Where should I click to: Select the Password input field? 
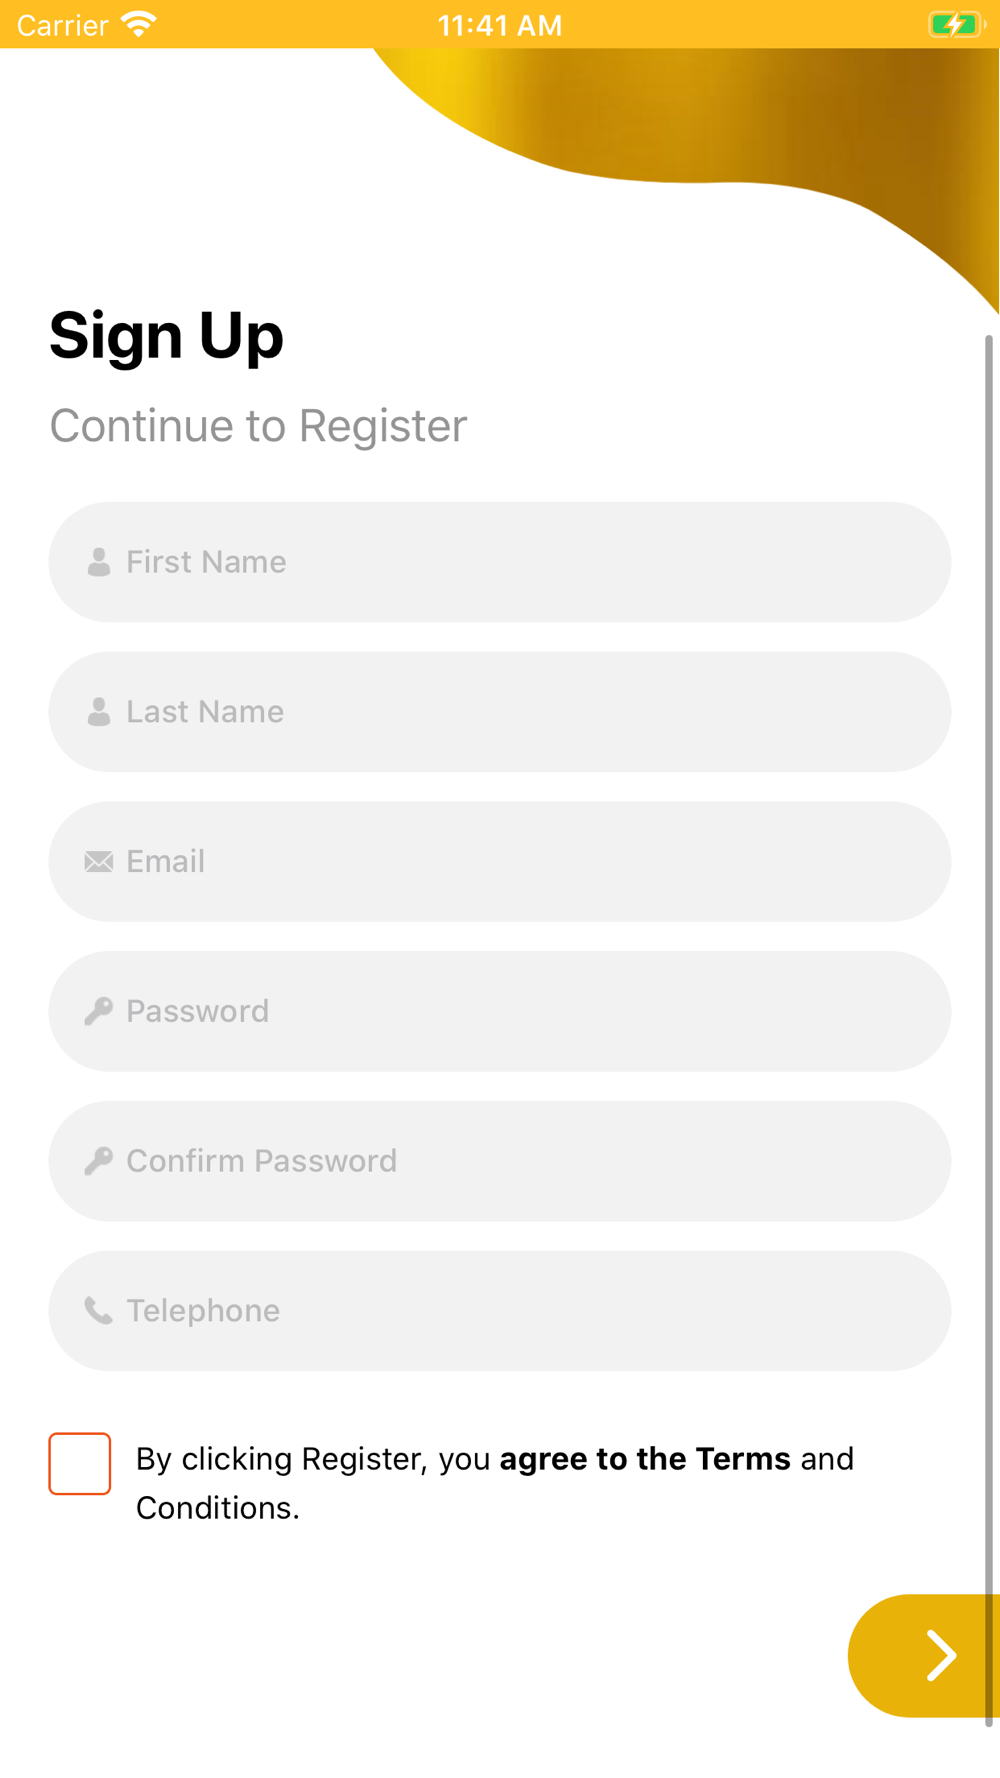click(x=500, y=1011)
